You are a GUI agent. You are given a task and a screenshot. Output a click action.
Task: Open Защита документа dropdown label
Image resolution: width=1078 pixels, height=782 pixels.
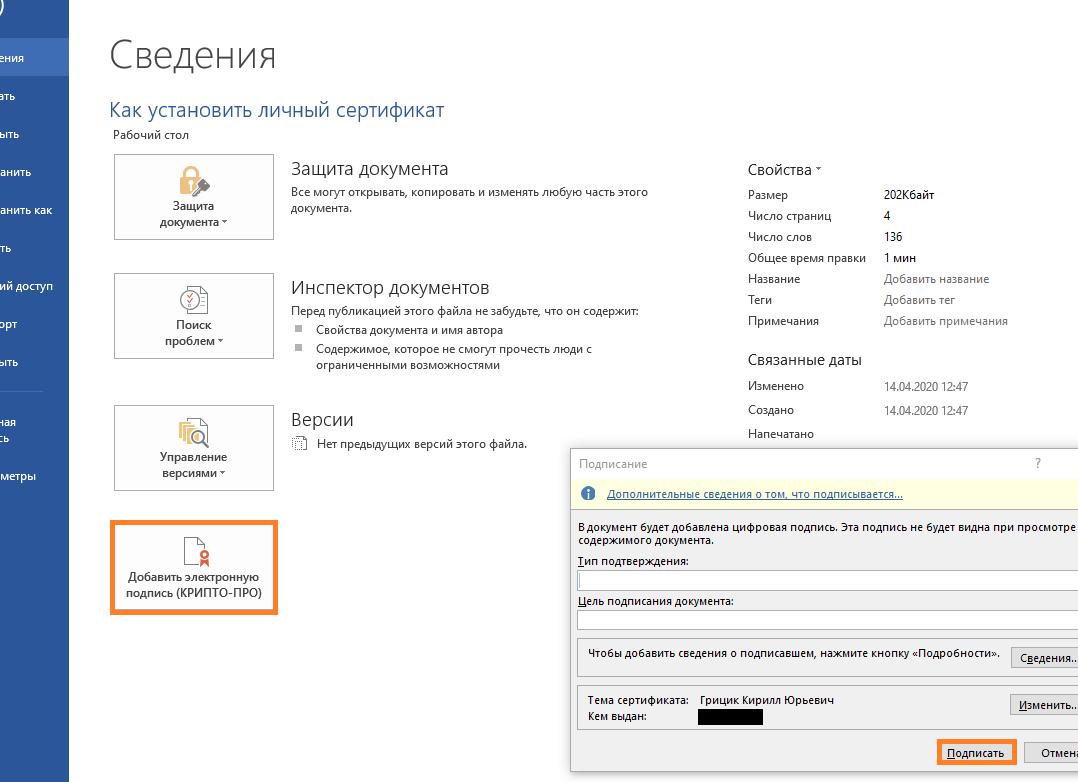pos(193,214)
